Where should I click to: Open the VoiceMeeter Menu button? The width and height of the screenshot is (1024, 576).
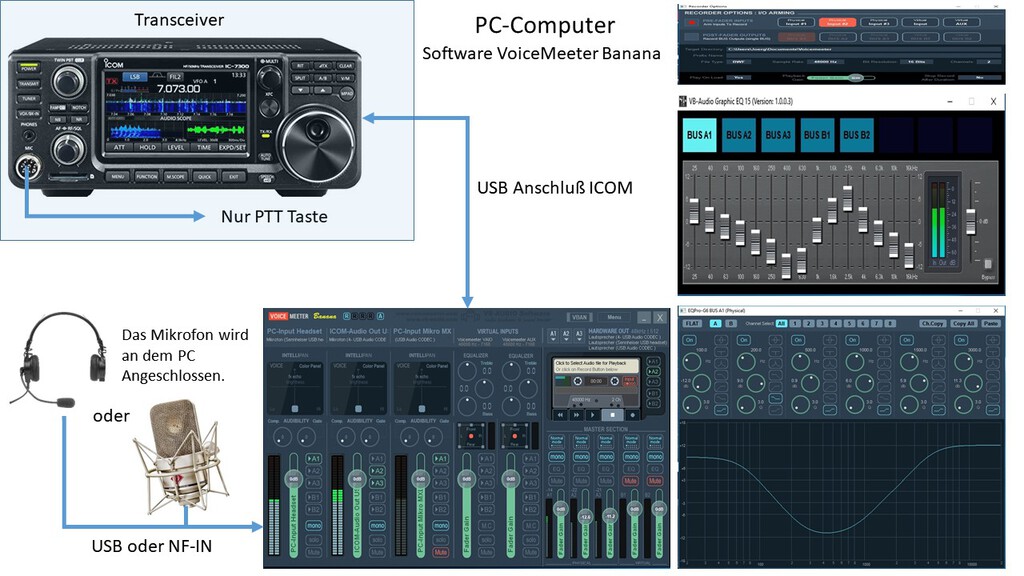[x=614, y=317]
